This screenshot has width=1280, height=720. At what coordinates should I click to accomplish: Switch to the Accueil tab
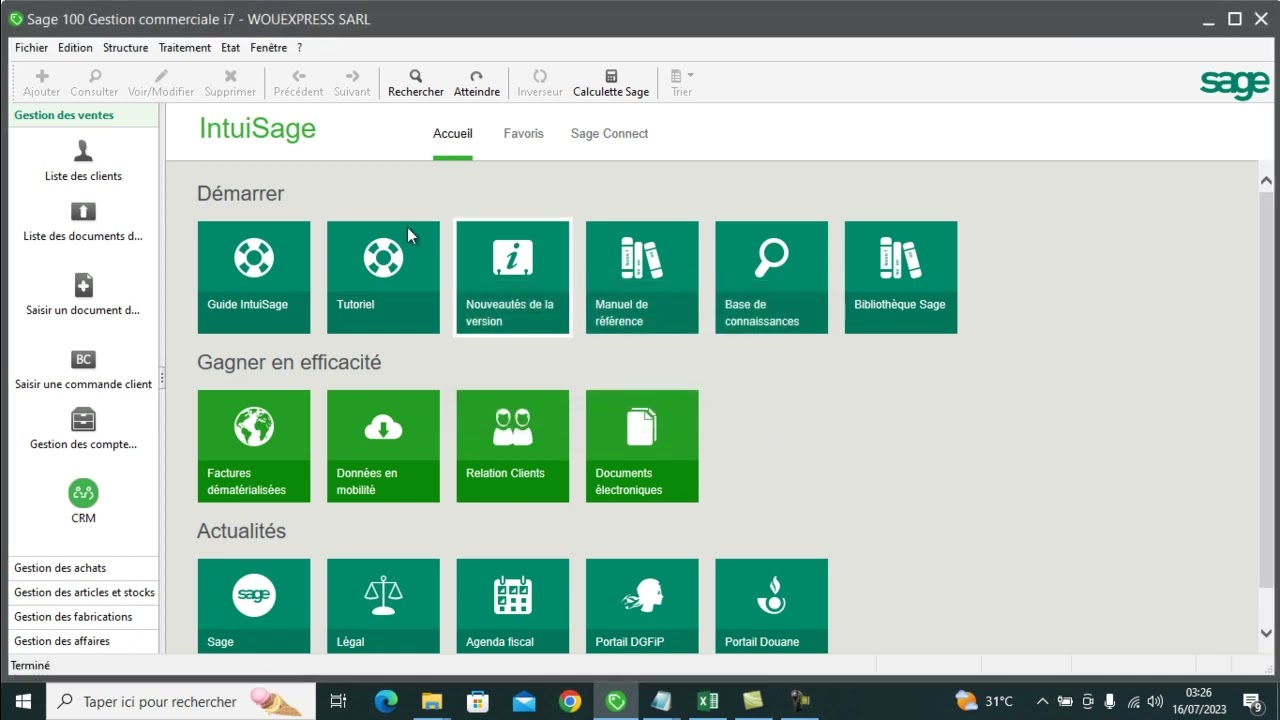453,134
